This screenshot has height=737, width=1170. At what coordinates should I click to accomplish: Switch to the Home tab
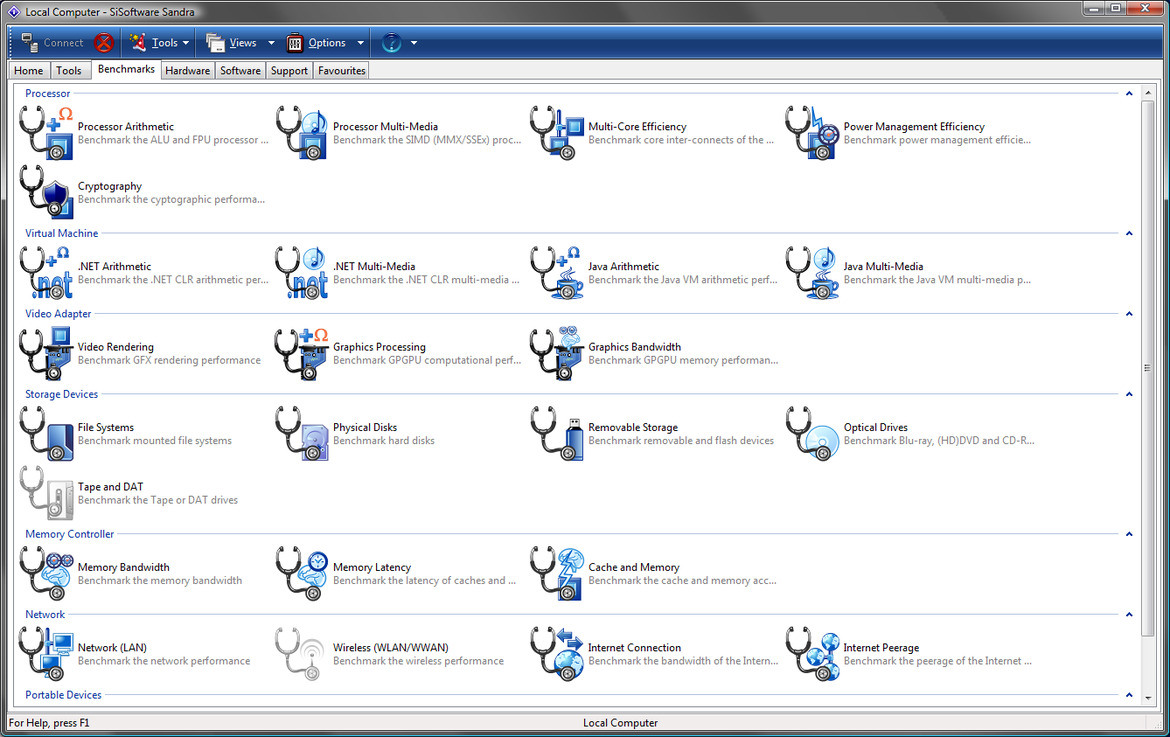point(28,70)
